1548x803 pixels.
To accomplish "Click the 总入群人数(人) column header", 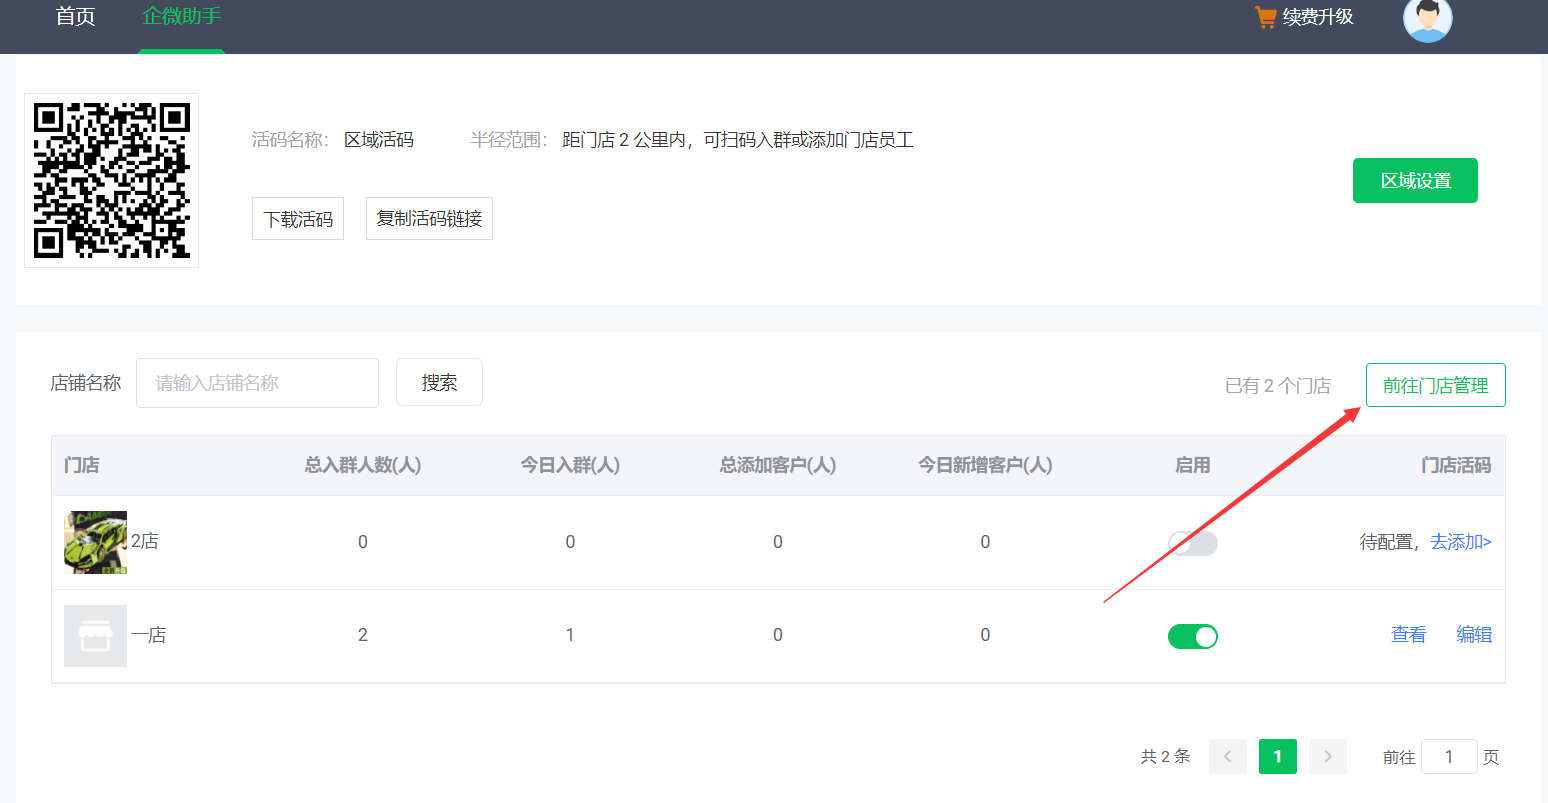I will [363, 465].
